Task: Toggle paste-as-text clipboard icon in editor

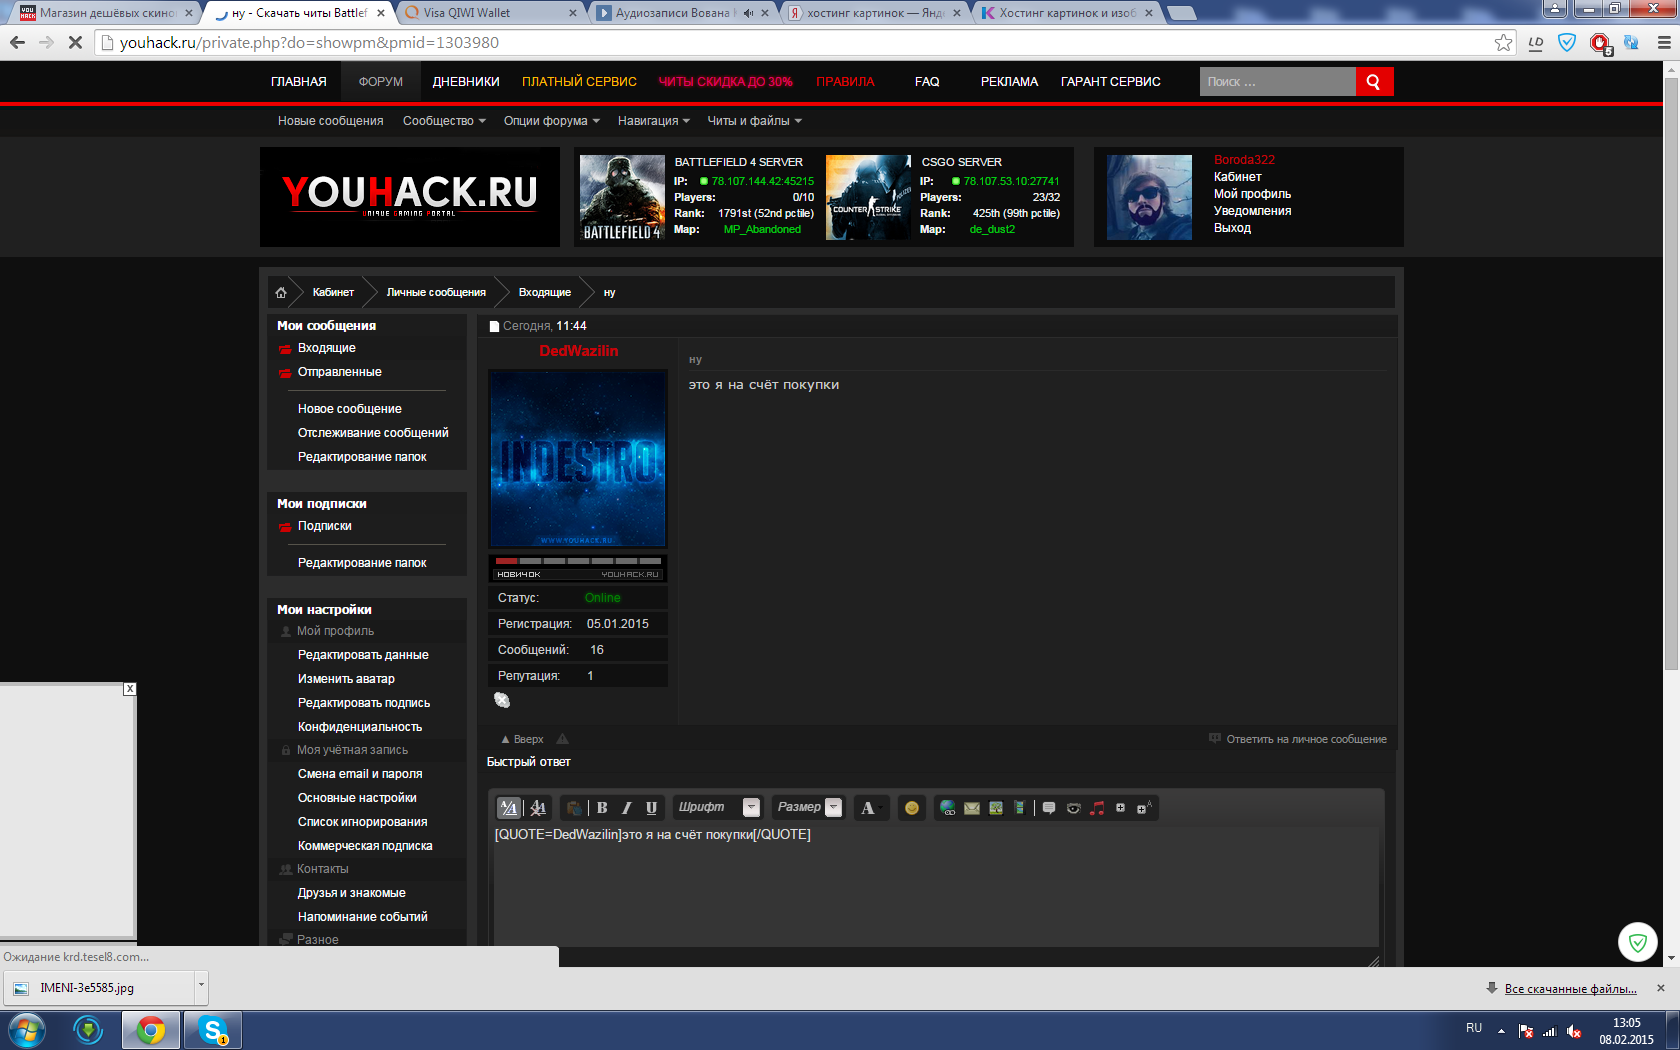Action: tap(574, 808)
